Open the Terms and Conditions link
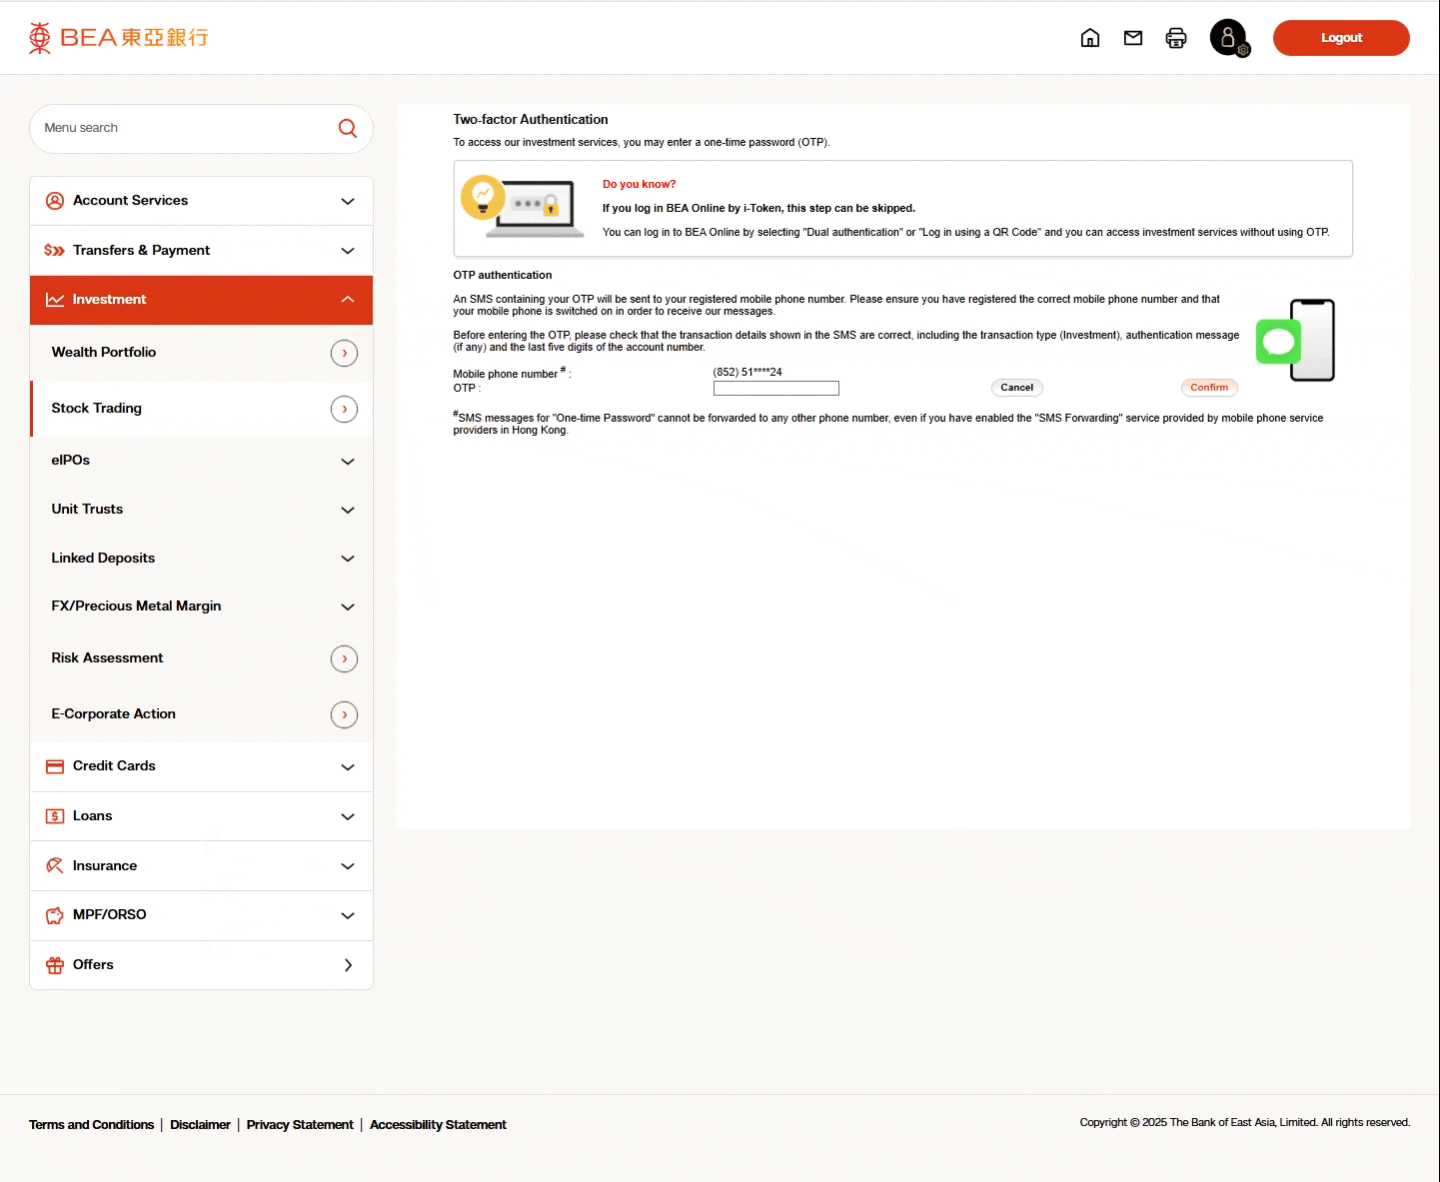Screen dimensions: 1440x1182 pyautogui.click(x=91, y=1125)
